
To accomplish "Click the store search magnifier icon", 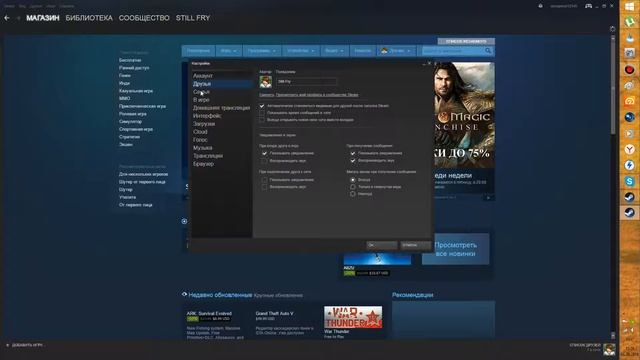I will (488, 51).
